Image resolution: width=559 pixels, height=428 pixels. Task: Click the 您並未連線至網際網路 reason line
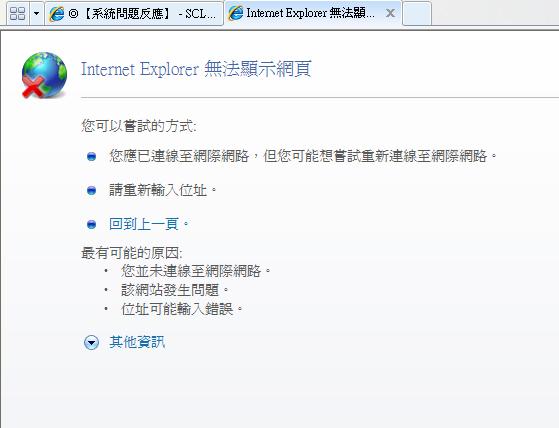tap(191, 271)
